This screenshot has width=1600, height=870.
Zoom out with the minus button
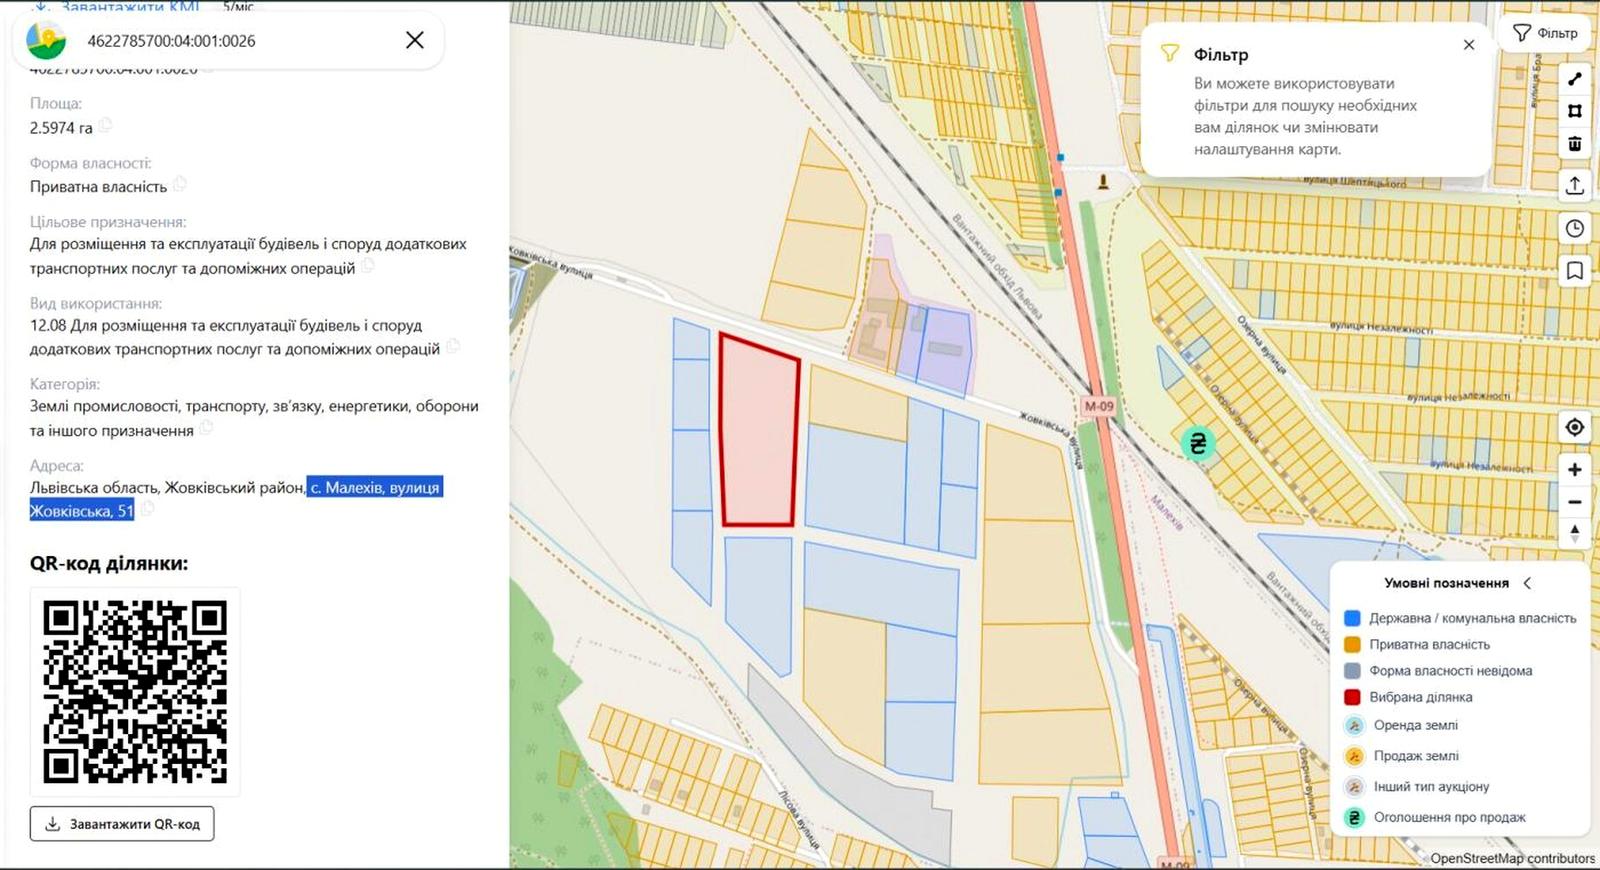1574,502
